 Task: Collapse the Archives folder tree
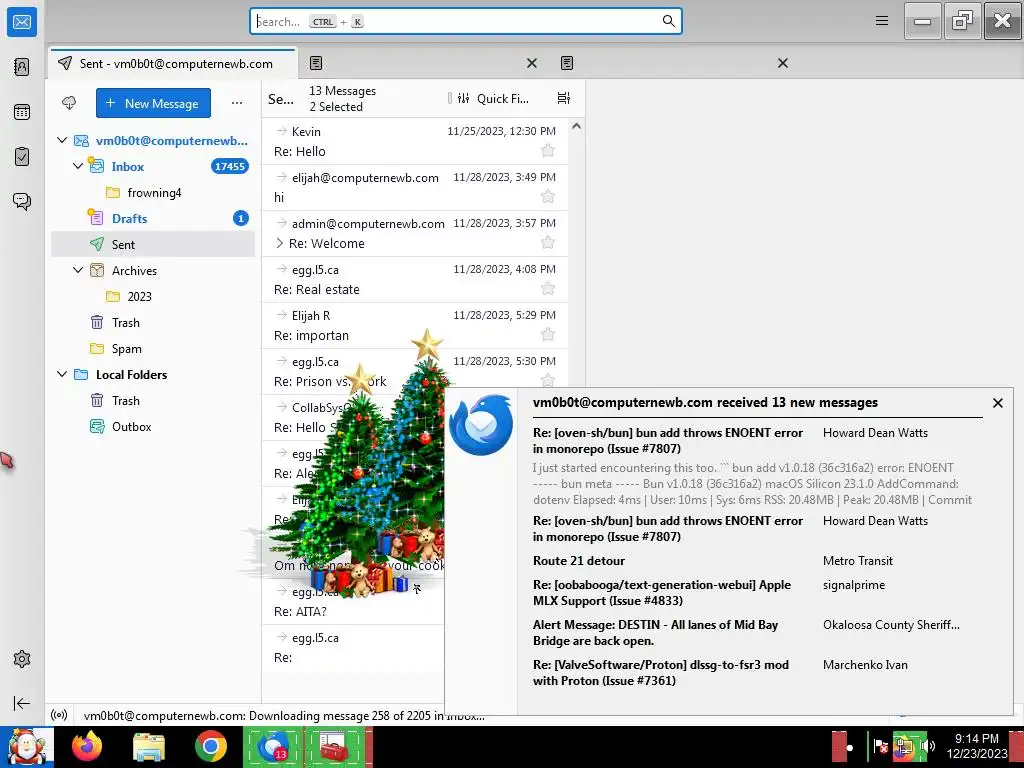pos(78,270)
